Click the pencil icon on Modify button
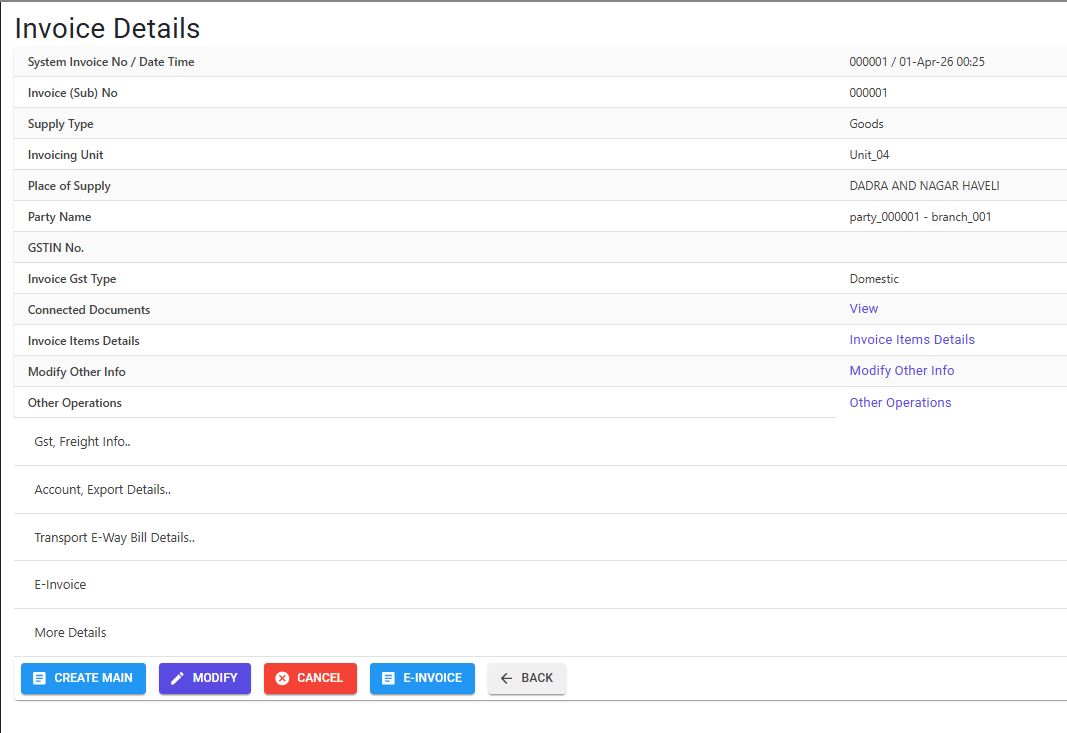 pos(177,679)
